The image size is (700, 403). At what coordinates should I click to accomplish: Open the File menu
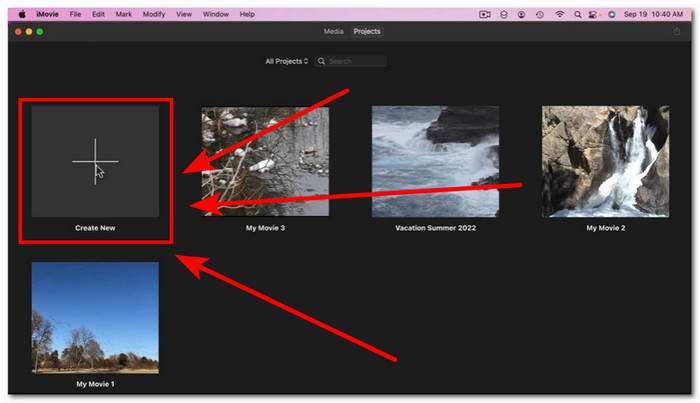point(75,14)
